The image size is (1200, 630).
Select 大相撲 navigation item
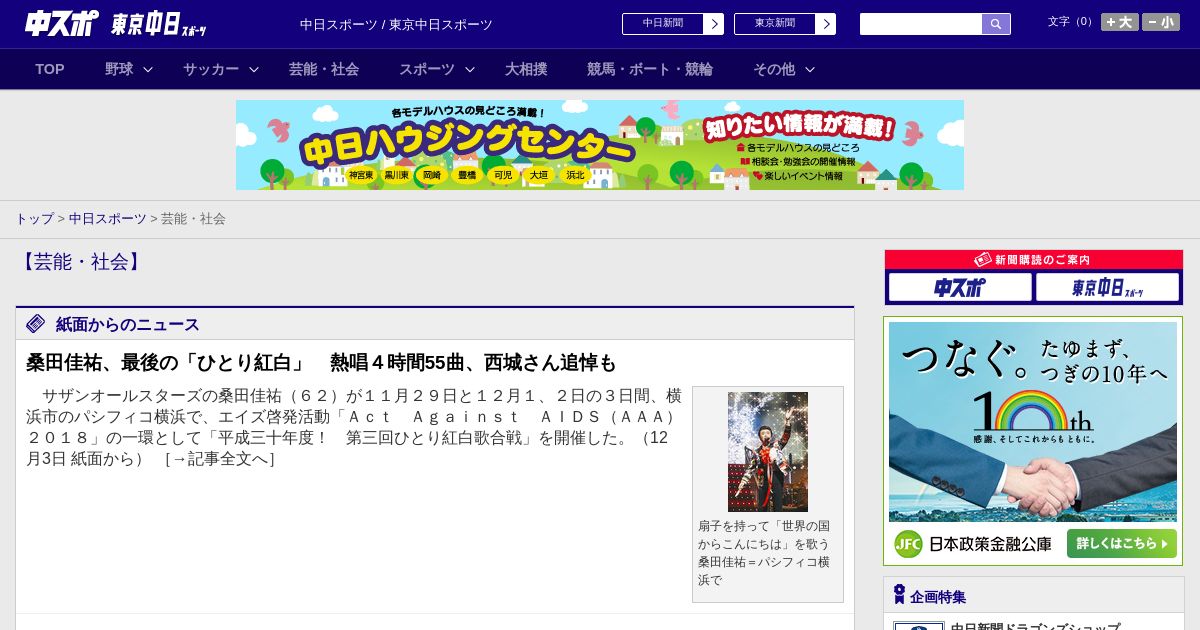(526, 69)
